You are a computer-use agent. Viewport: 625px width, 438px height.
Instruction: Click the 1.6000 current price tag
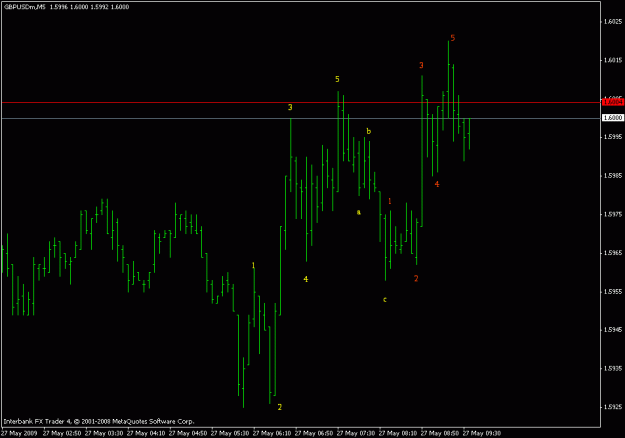point(613,118)
